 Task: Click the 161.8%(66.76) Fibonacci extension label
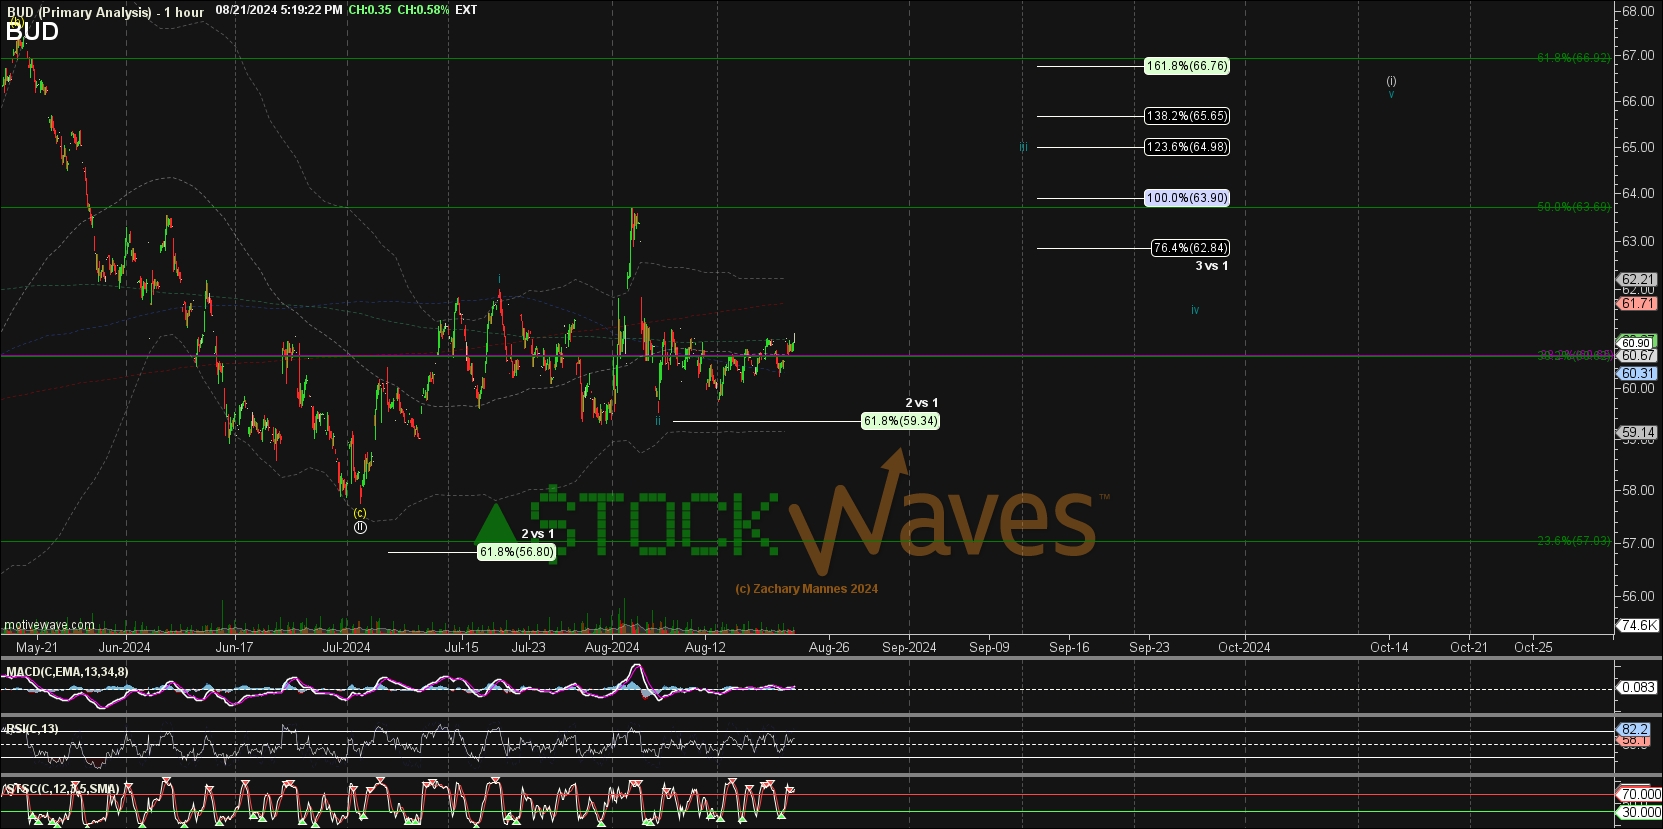click(1187, 66)
